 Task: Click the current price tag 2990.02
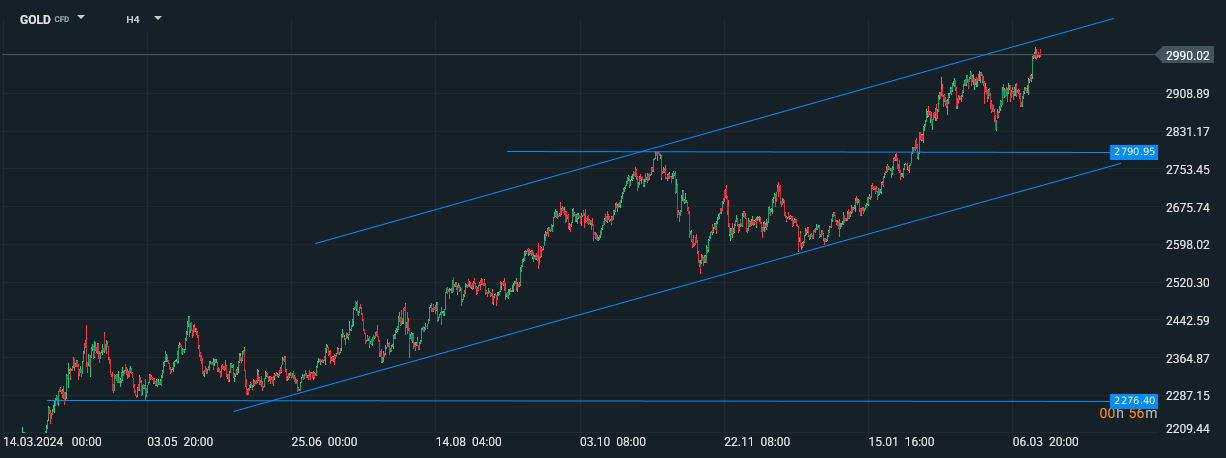click(1187, 56)
